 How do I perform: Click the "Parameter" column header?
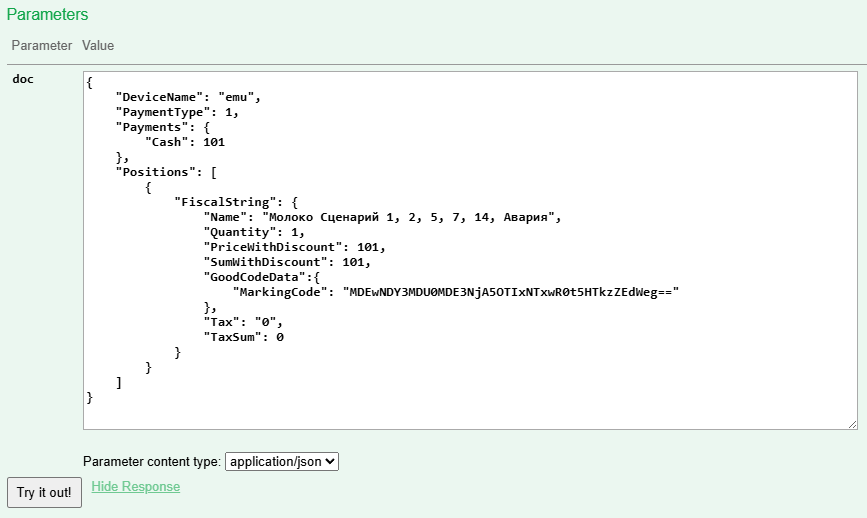pos(42,45)
